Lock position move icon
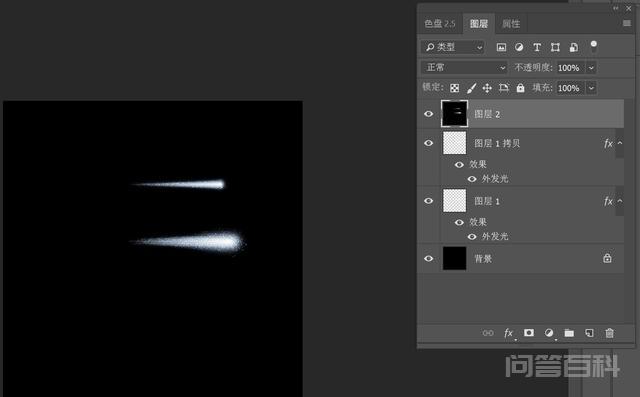Viewport: 640px width, 397px height. pos(487,88)
